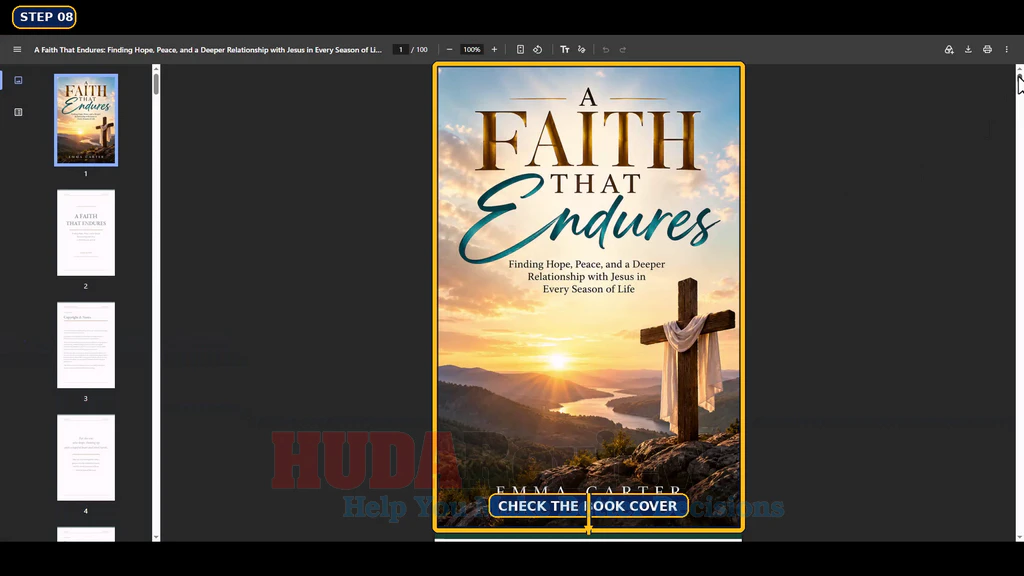Viewport: 1024px width, 576px height.
Task: Select the text annotation tool
Action: pyautogui.click(x=565, y=50)
